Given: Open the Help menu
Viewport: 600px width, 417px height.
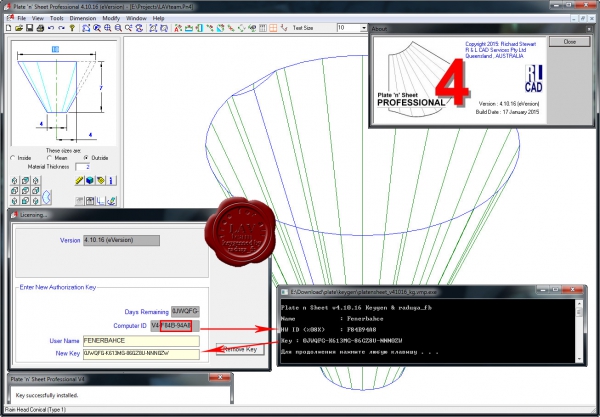Looking at the screenshot, I should [158, 18].
